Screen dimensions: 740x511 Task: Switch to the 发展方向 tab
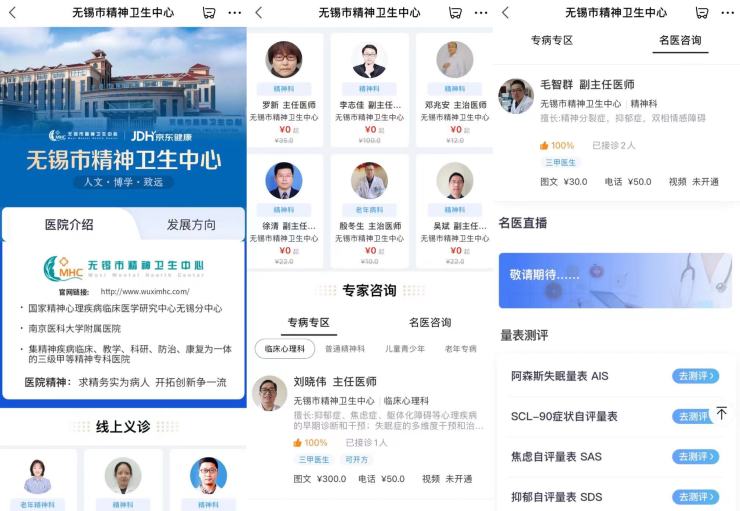pos(191,225)
